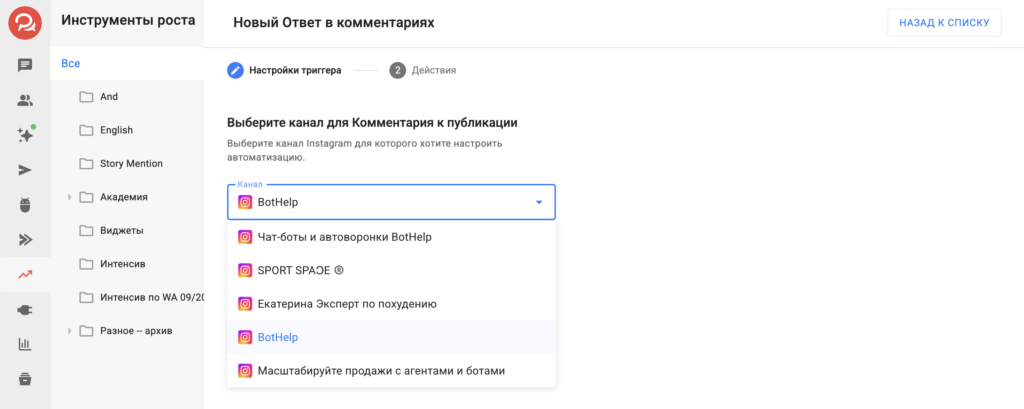Image resolution: width=1024 pixels, height=409 pixels.
Task: Open the integrations plug icon
Action: coord(25,309)
